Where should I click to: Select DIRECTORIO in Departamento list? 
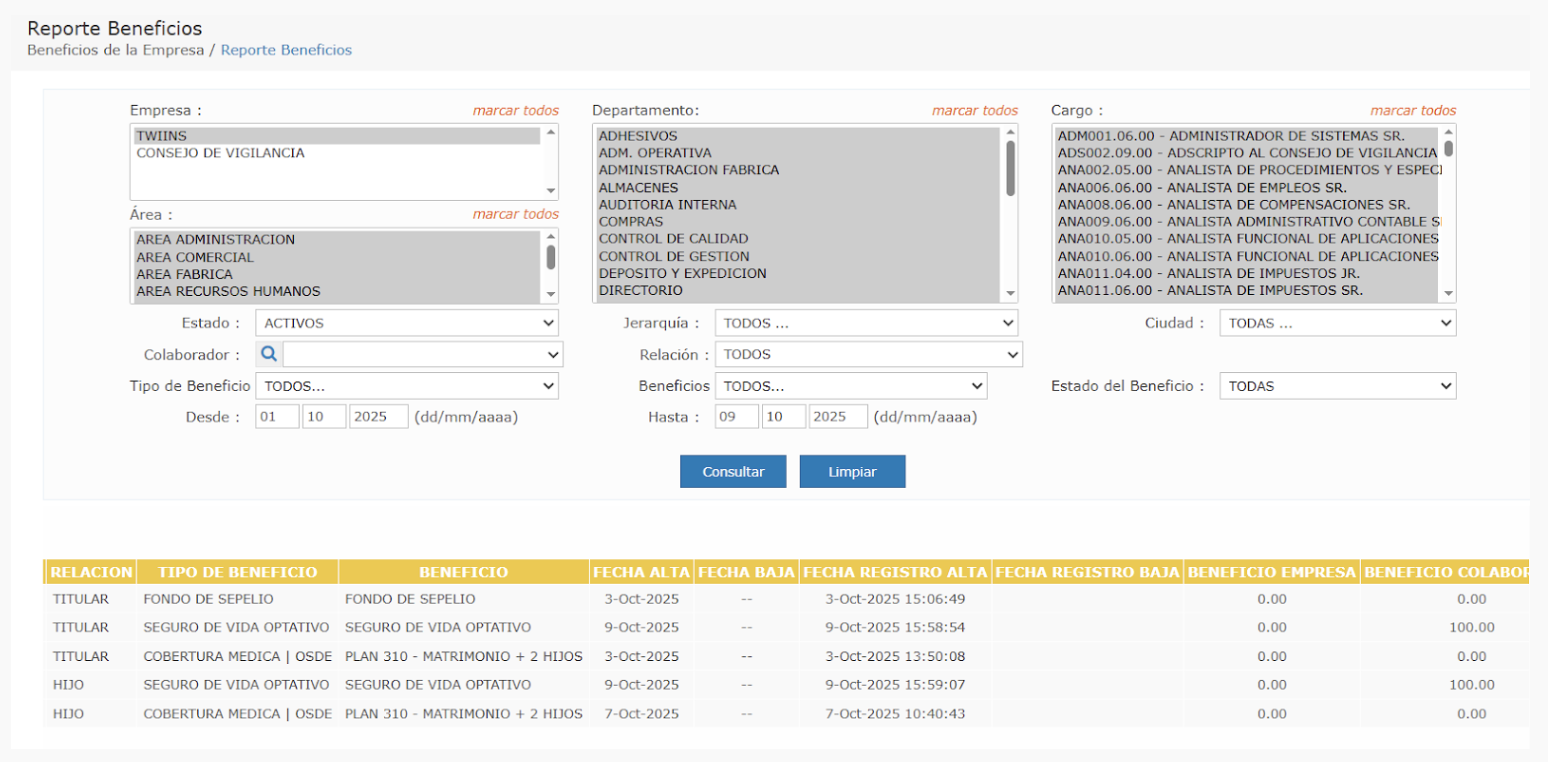tap(798, 290)
